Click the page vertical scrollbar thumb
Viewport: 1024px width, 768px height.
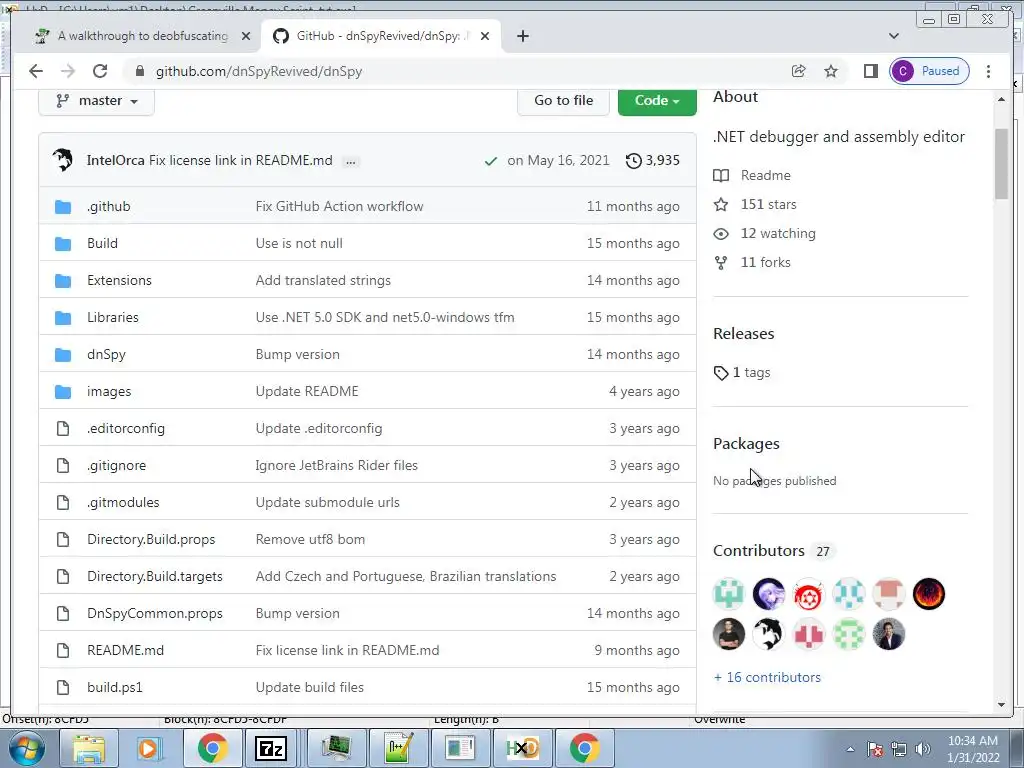click(x=1002, y=164)
